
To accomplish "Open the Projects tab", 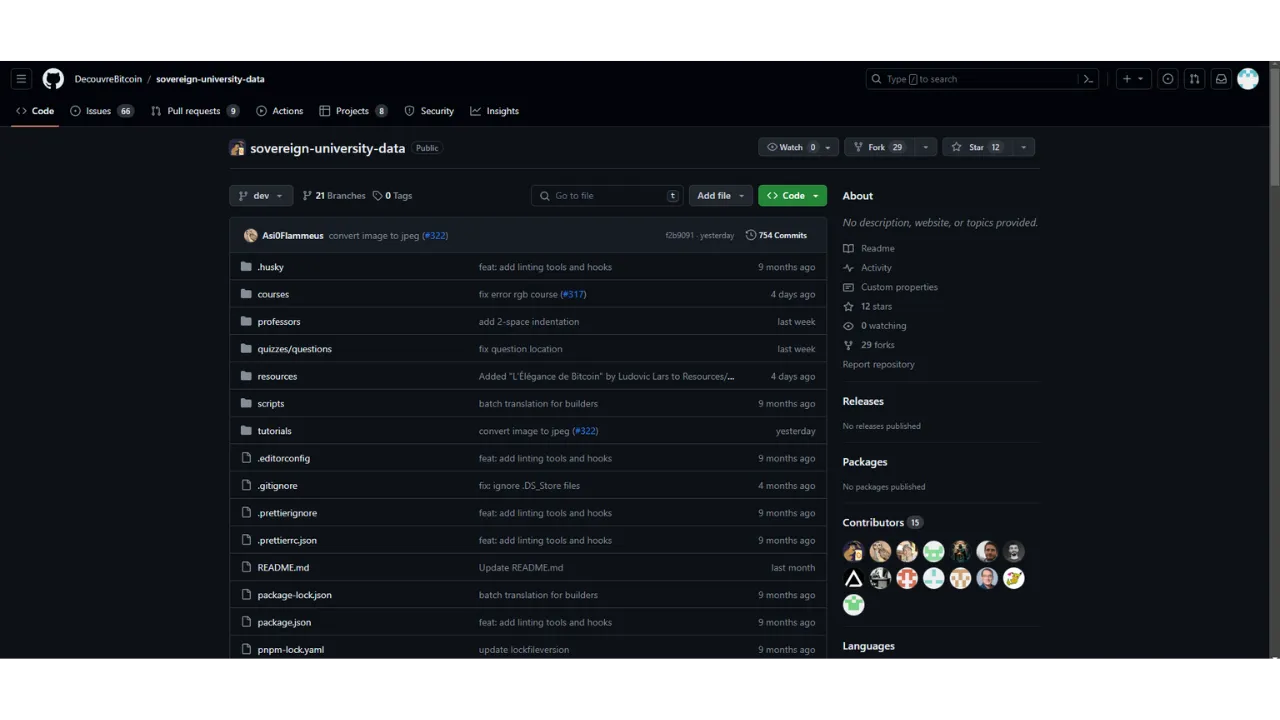I will coord(353,111).
